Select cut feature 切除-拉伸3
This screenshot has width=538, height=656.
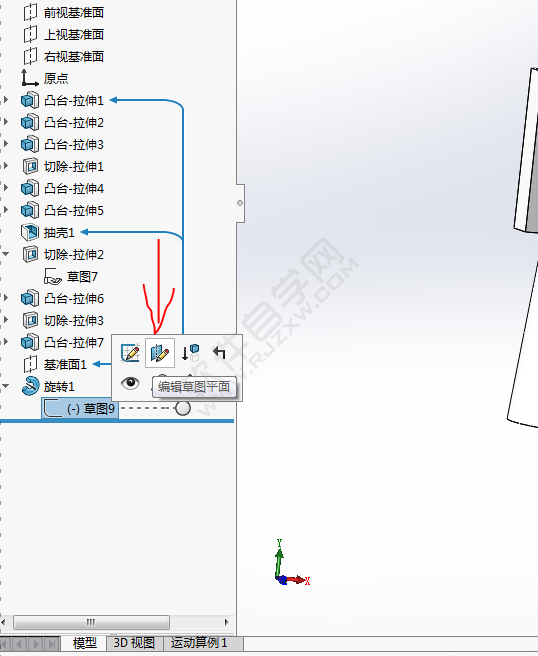pyautogui.click(x=74, y=320)
